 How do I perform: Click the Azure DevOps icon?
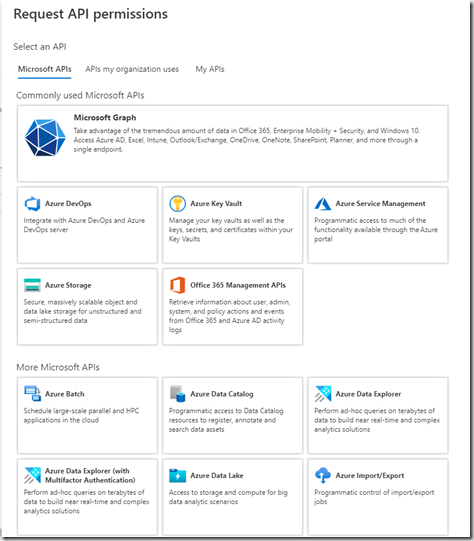32,204
